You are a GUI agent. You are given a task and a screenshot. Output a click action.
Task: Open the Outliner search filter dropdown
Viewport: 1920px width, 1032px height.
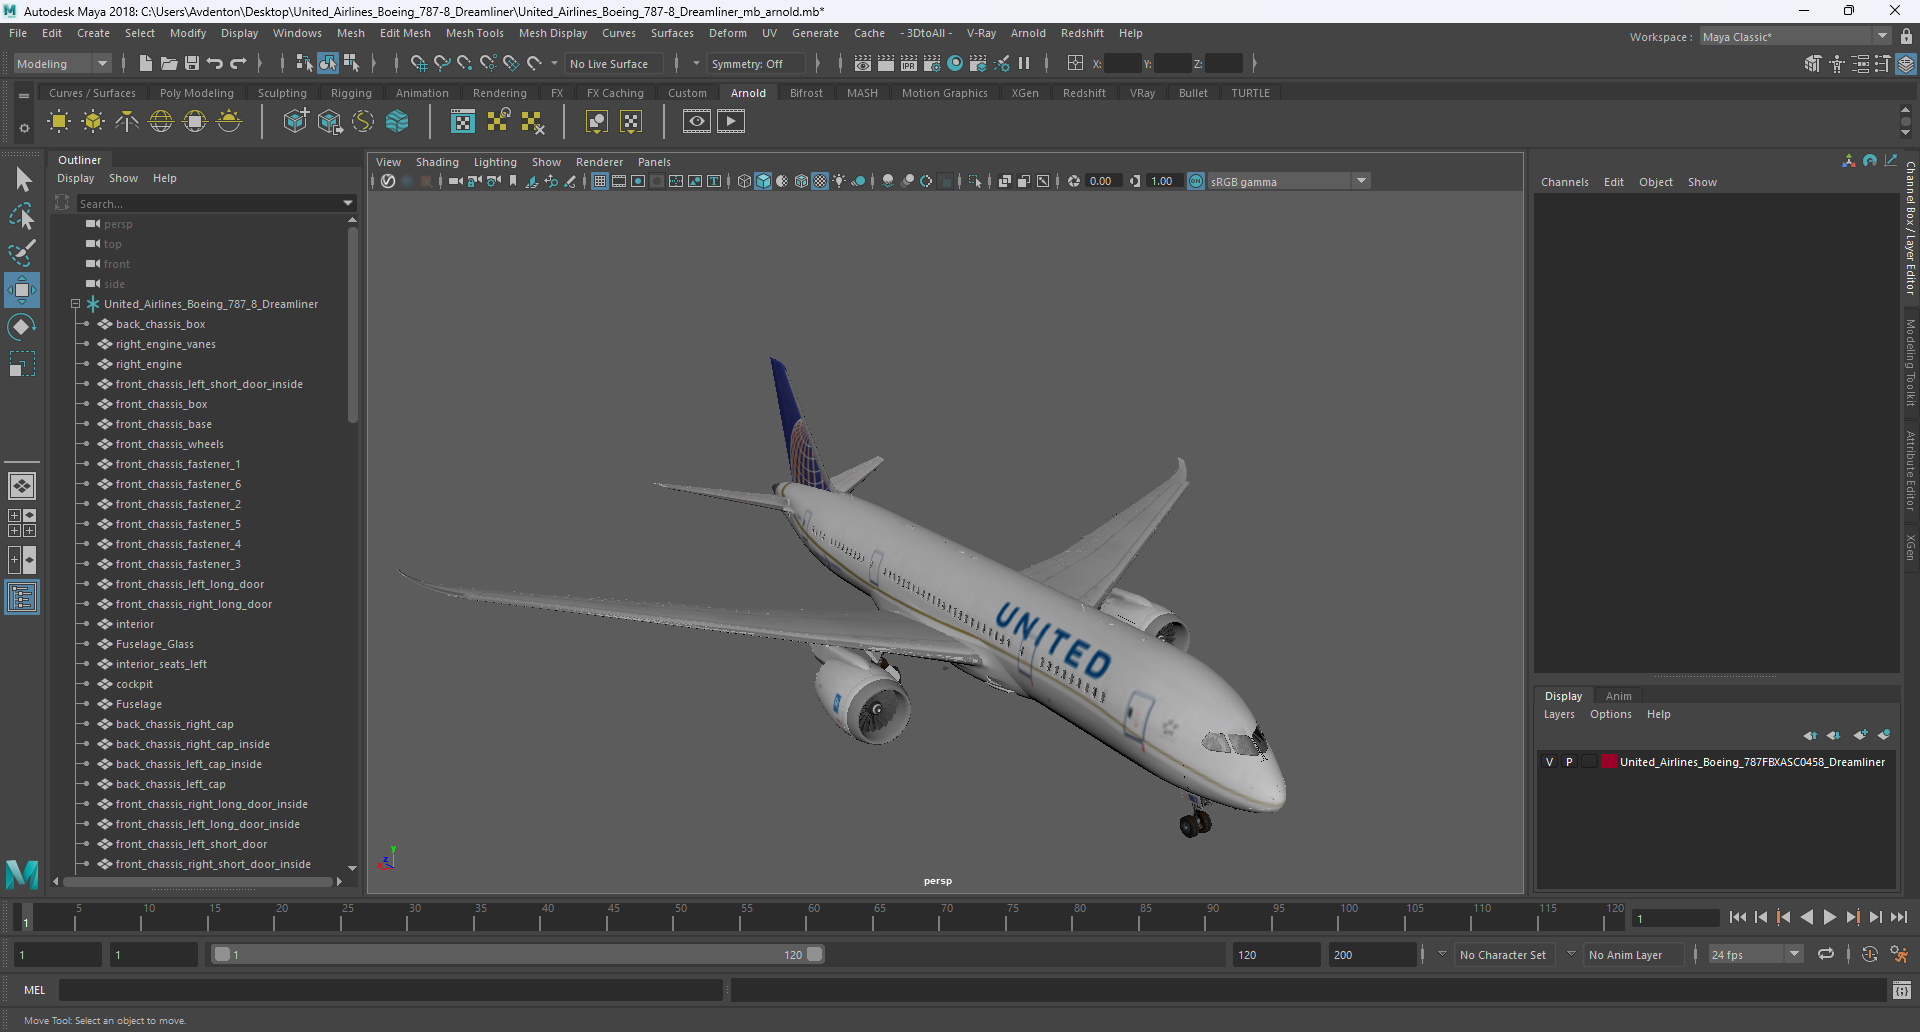tap(348, 203)
